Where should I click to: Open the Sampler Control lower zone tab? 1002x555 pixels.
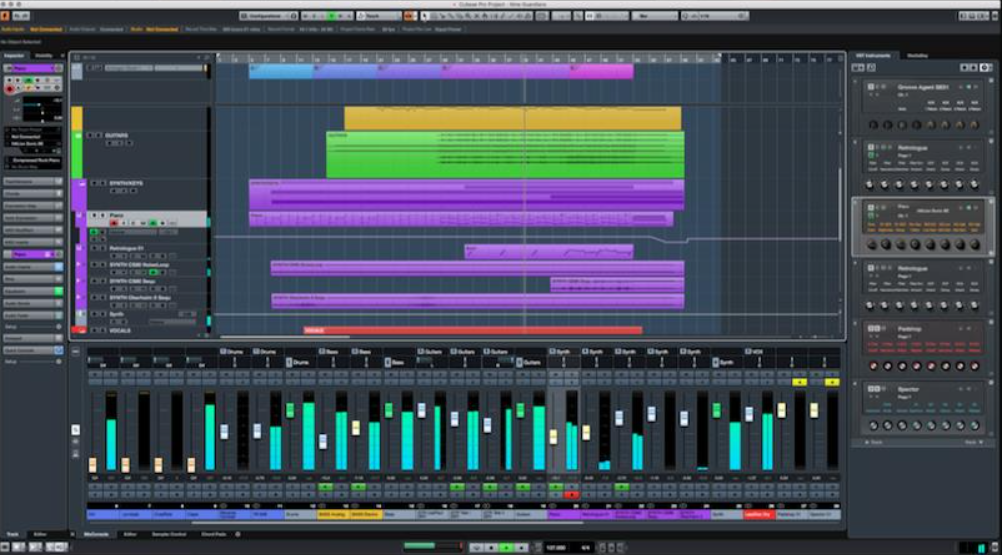pos(169,535)
